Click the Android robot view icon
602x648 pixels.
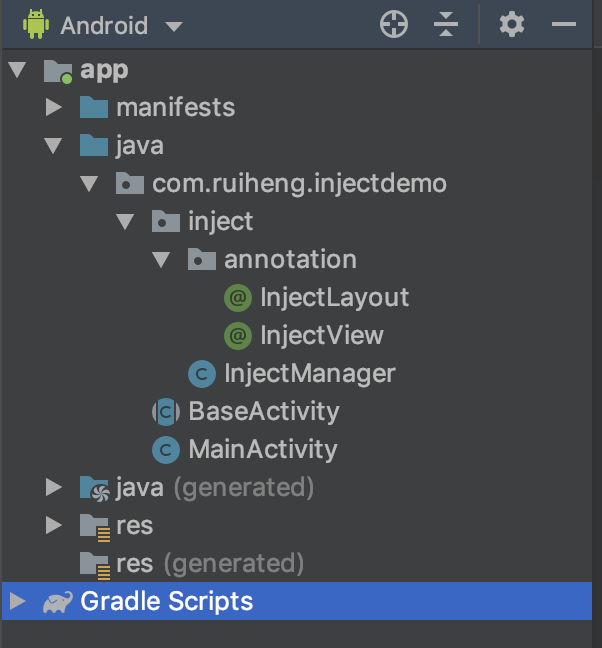coord(36,24)
